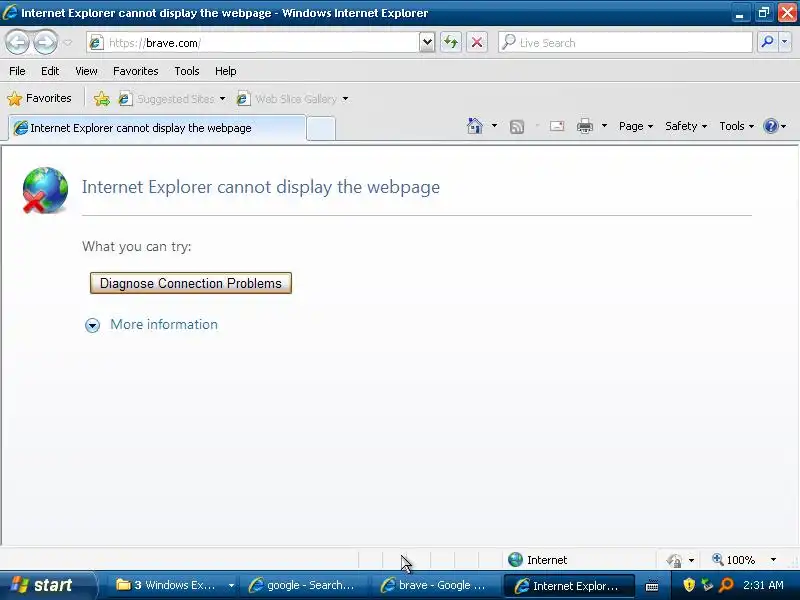Screen dimensions: 800x600
Task: Open the Edit menu
Action: point(50,71)
